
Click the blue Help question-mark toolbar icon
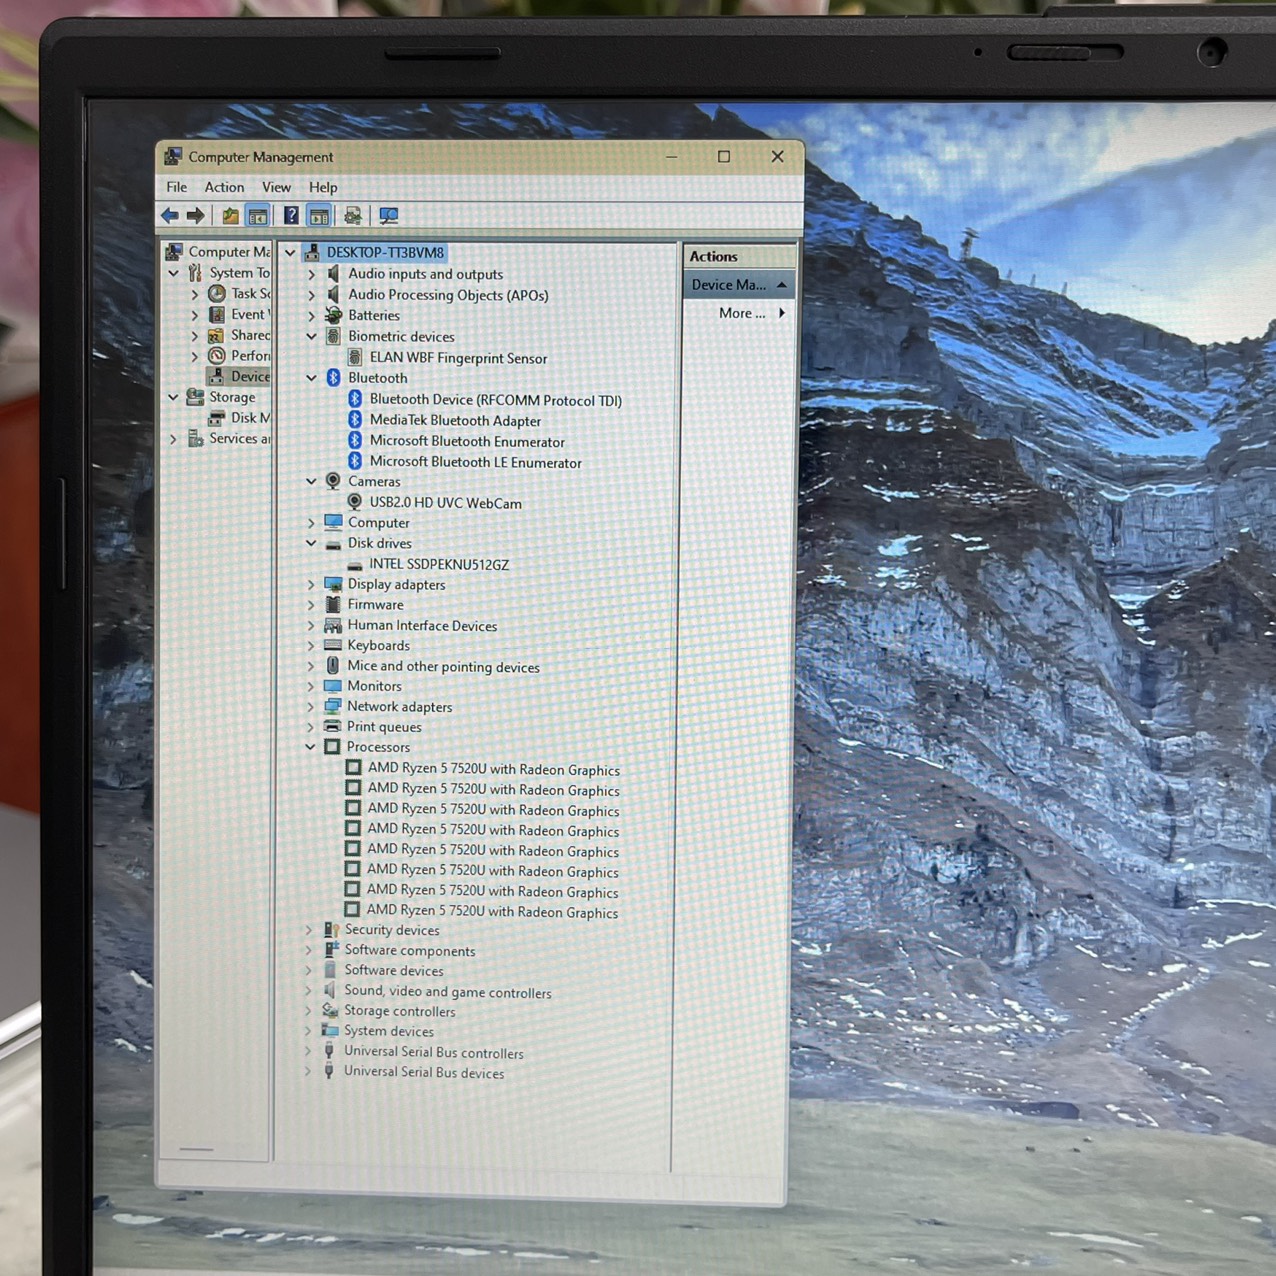291,215
